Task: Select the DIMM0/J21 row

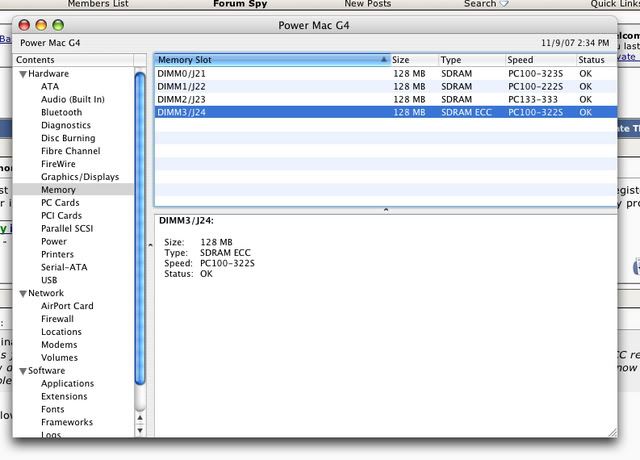Action: tap(386, 74)
